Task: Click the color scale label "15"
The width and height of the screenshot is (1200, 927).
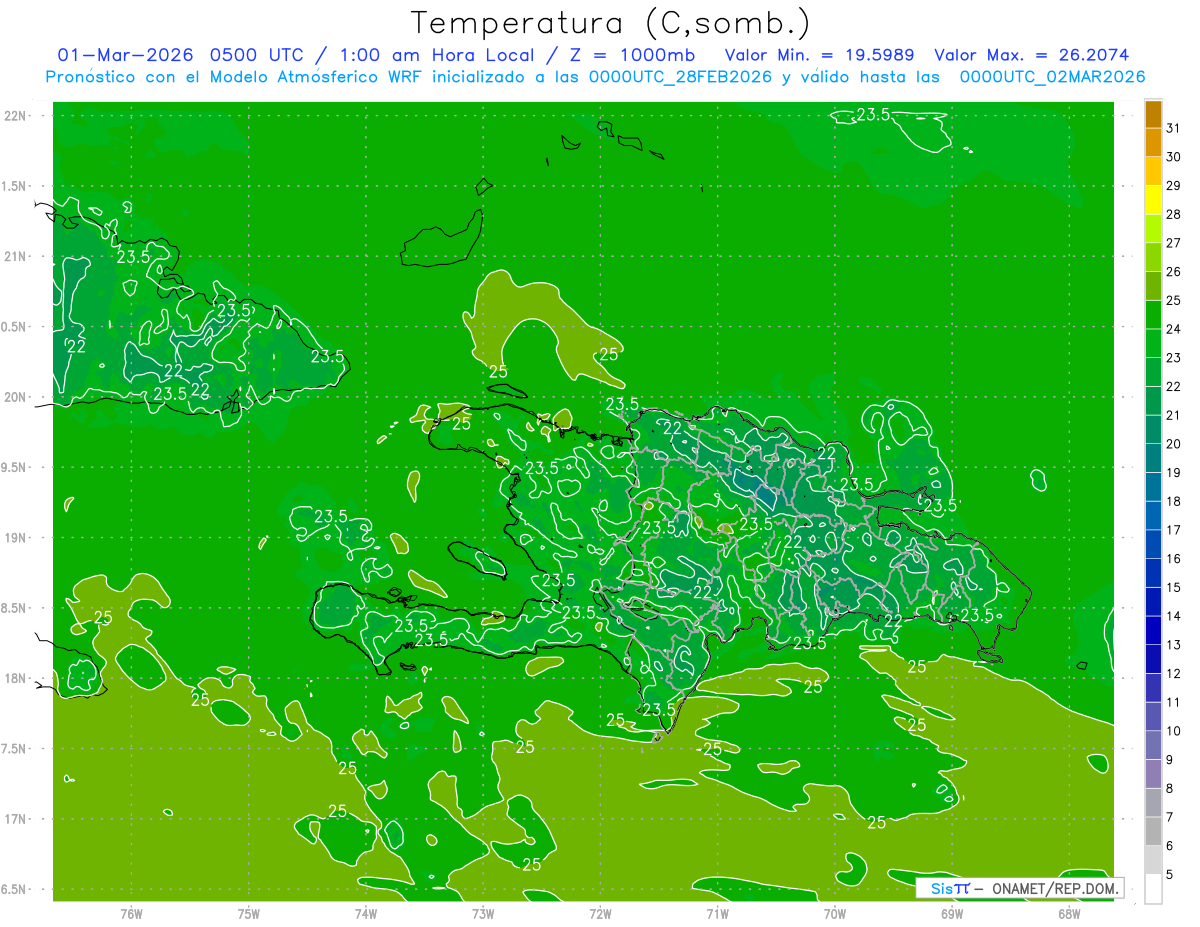Action: [x=1174, y=588]
